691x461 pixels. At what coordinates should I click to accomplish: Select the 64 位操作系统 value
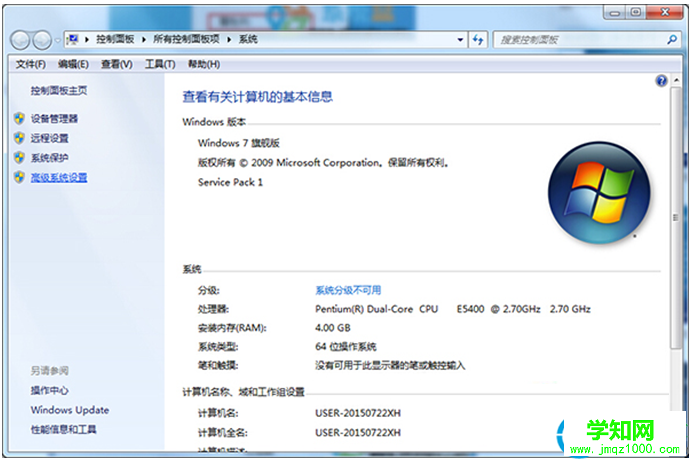pos(346,347)
